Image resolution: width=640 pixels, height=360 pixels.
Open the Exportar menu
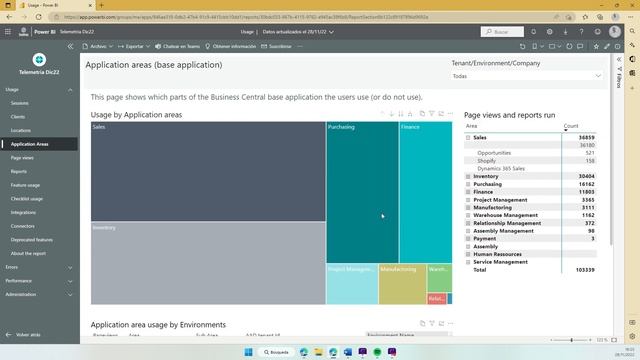[134, 47]
